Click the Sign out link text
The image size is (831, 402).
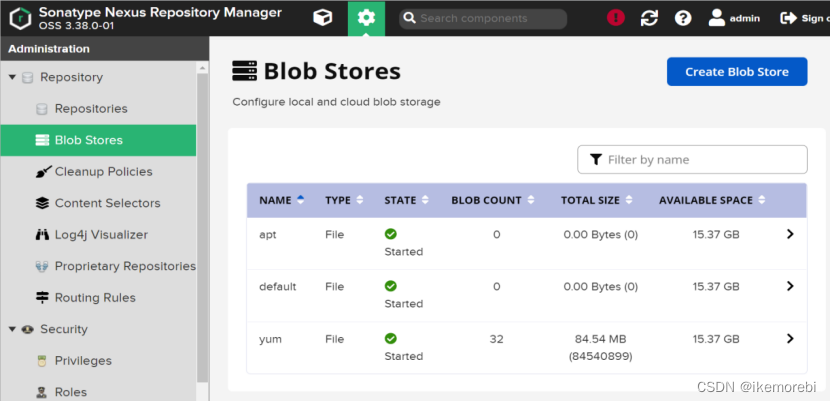(x=815, y=19)
